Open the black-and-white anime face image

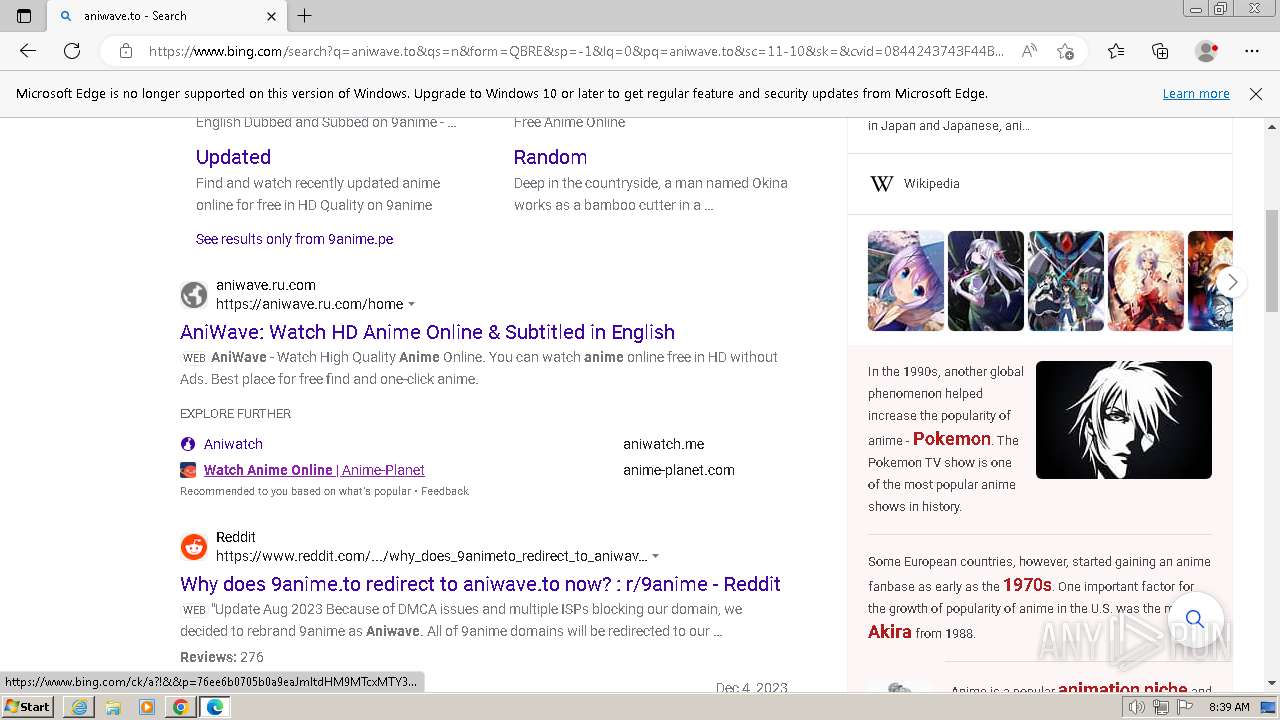coord(1124,420)
